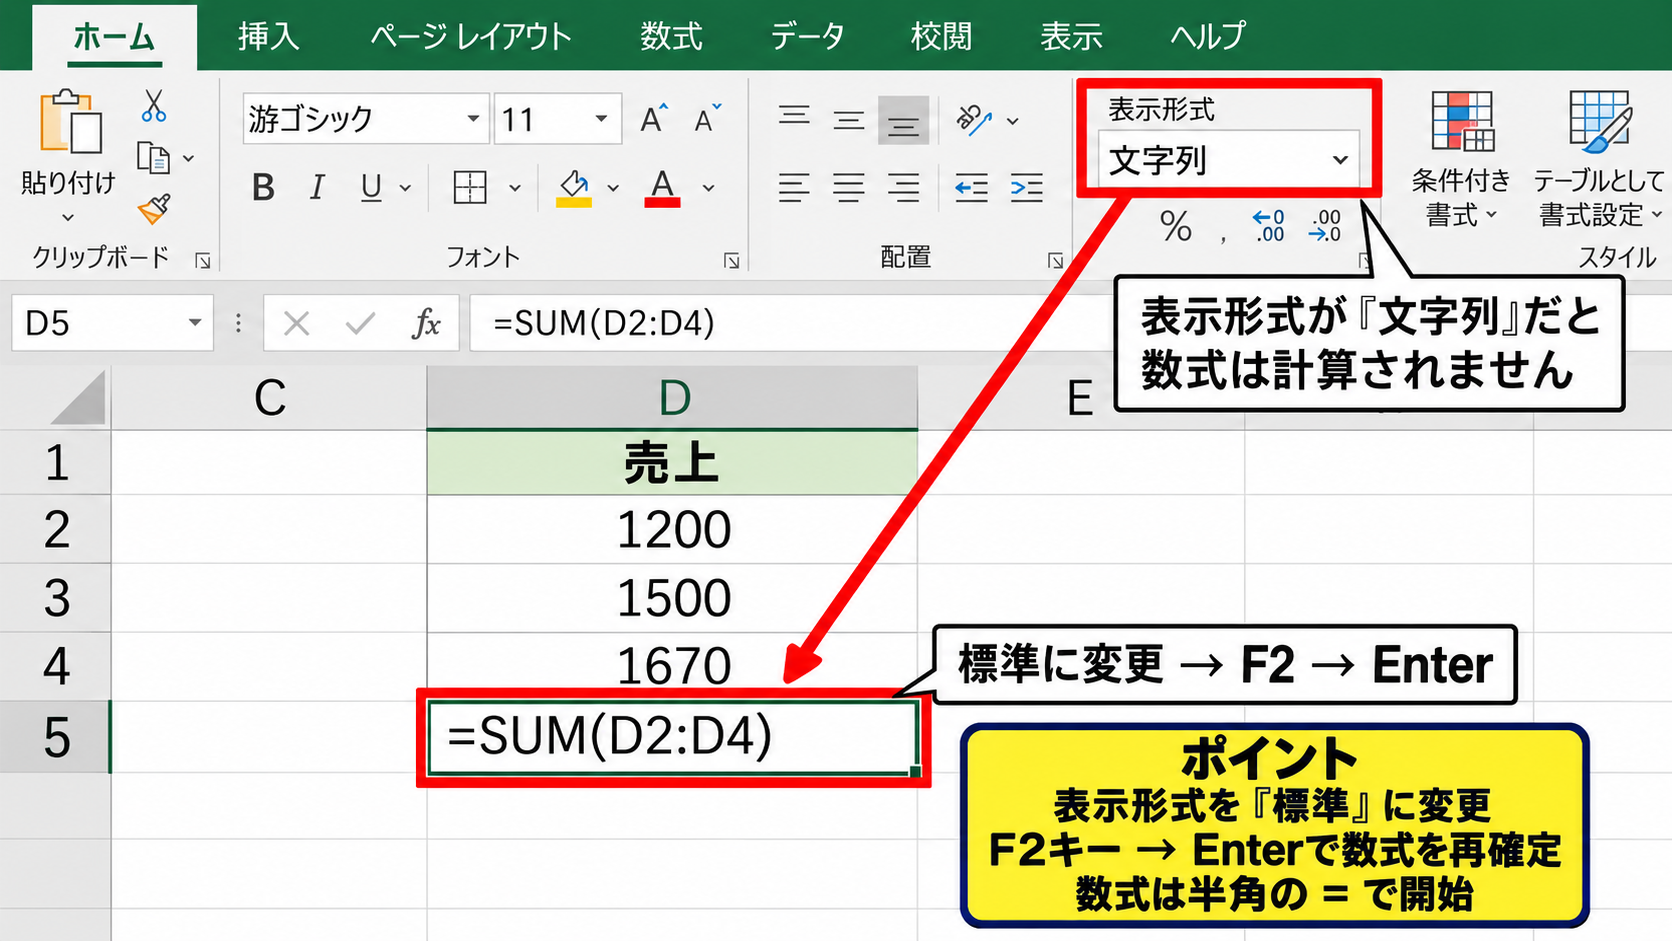Align text to vertical middle
Screen dimensions: 1672x941
coord(849,120)
